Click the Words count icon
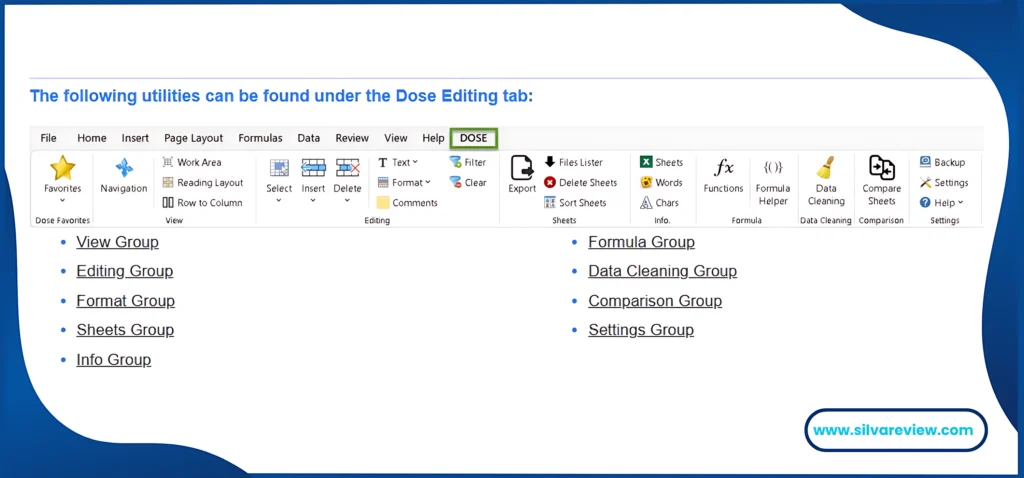Image resolution: width=1024 pixels, height=478 pixels. click(x=646, y=183)
